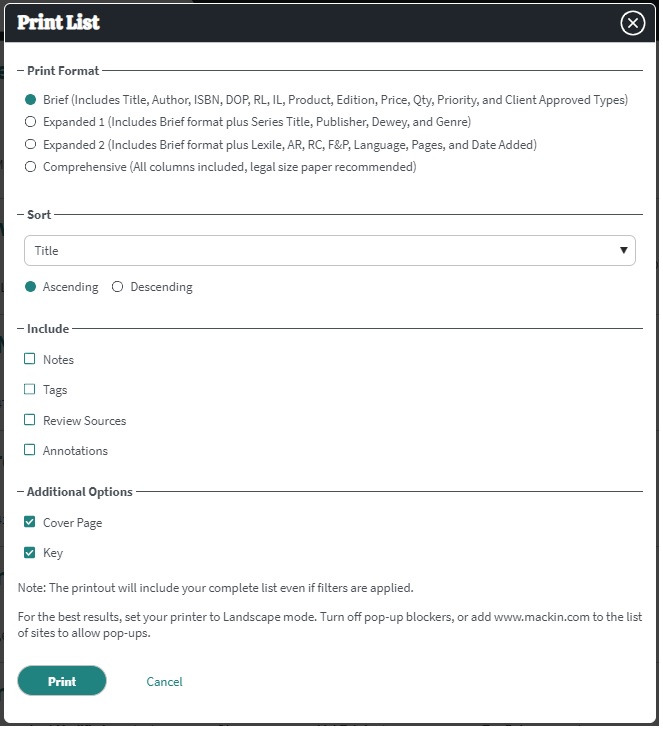Select Comprehensive print format option
This screenshot has width=663, height=732.
click(30, 167)
